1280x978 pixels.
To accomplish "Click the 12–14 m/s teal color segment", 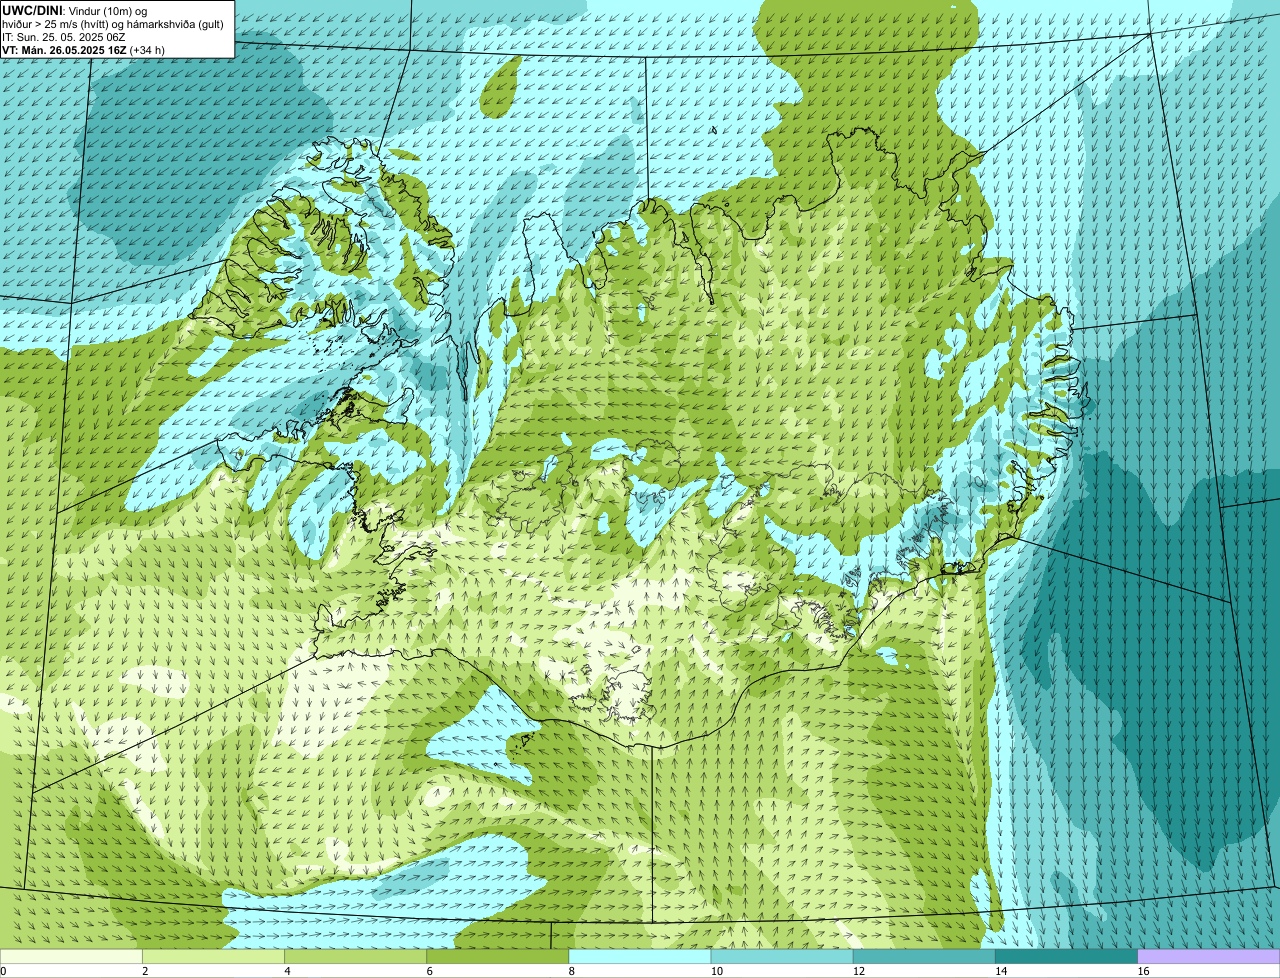I will click(924, 956).
